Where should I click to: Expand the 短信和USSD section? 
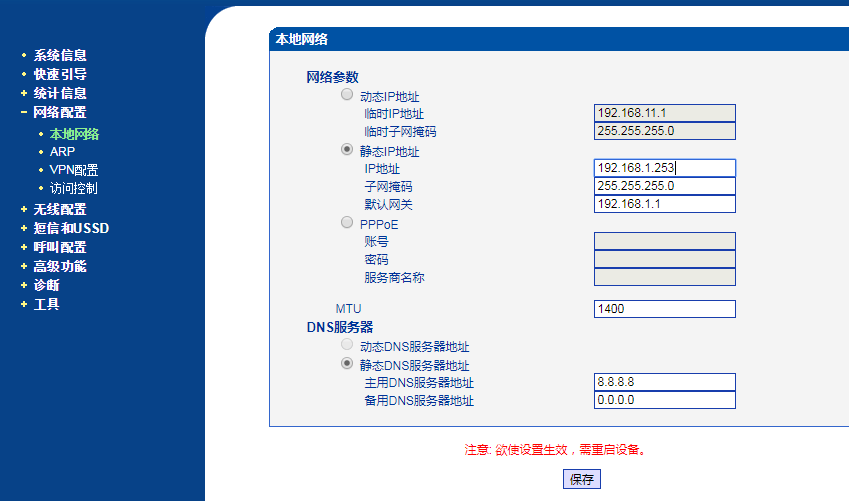[x=70, y=228]
